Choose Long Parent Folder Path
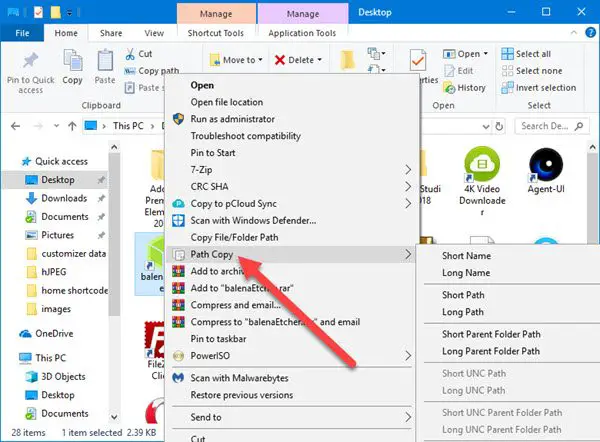Image resolution: width=600 pixels, height=442 pixels. (x=491, y=351)
